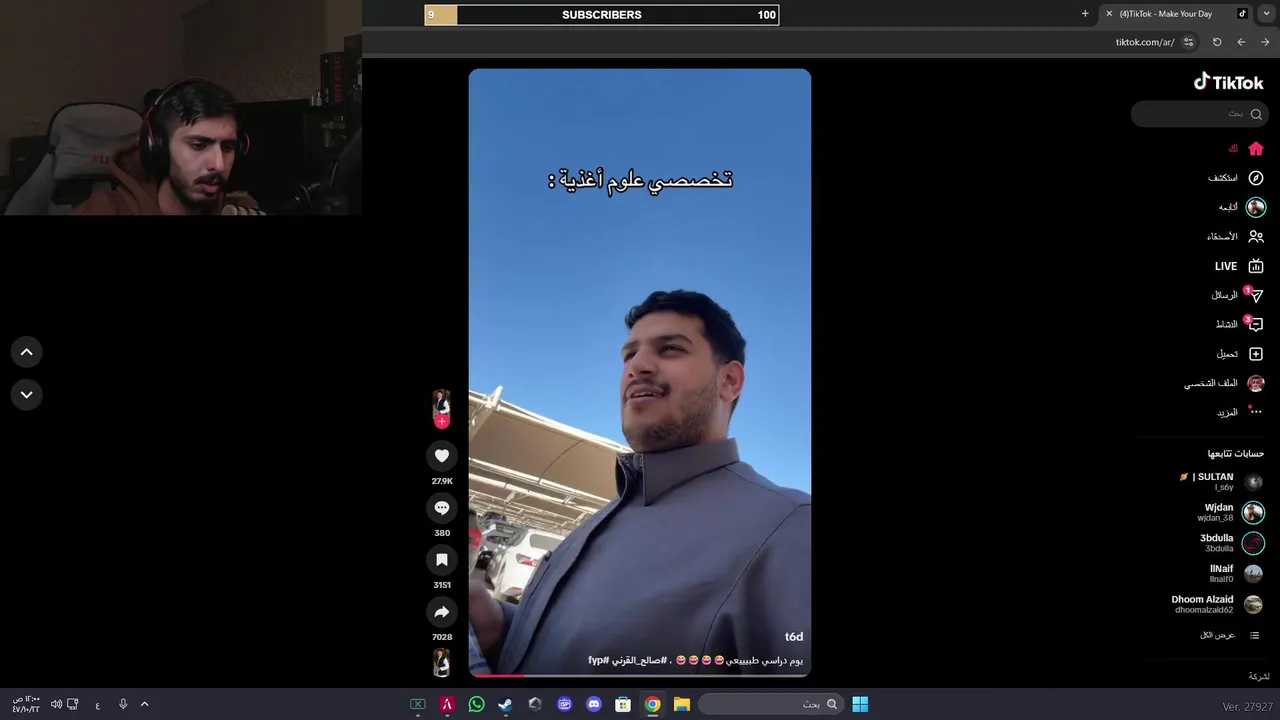Click the TikTok logo
Screen dimensions: 1280x720
coord(1228,82)
